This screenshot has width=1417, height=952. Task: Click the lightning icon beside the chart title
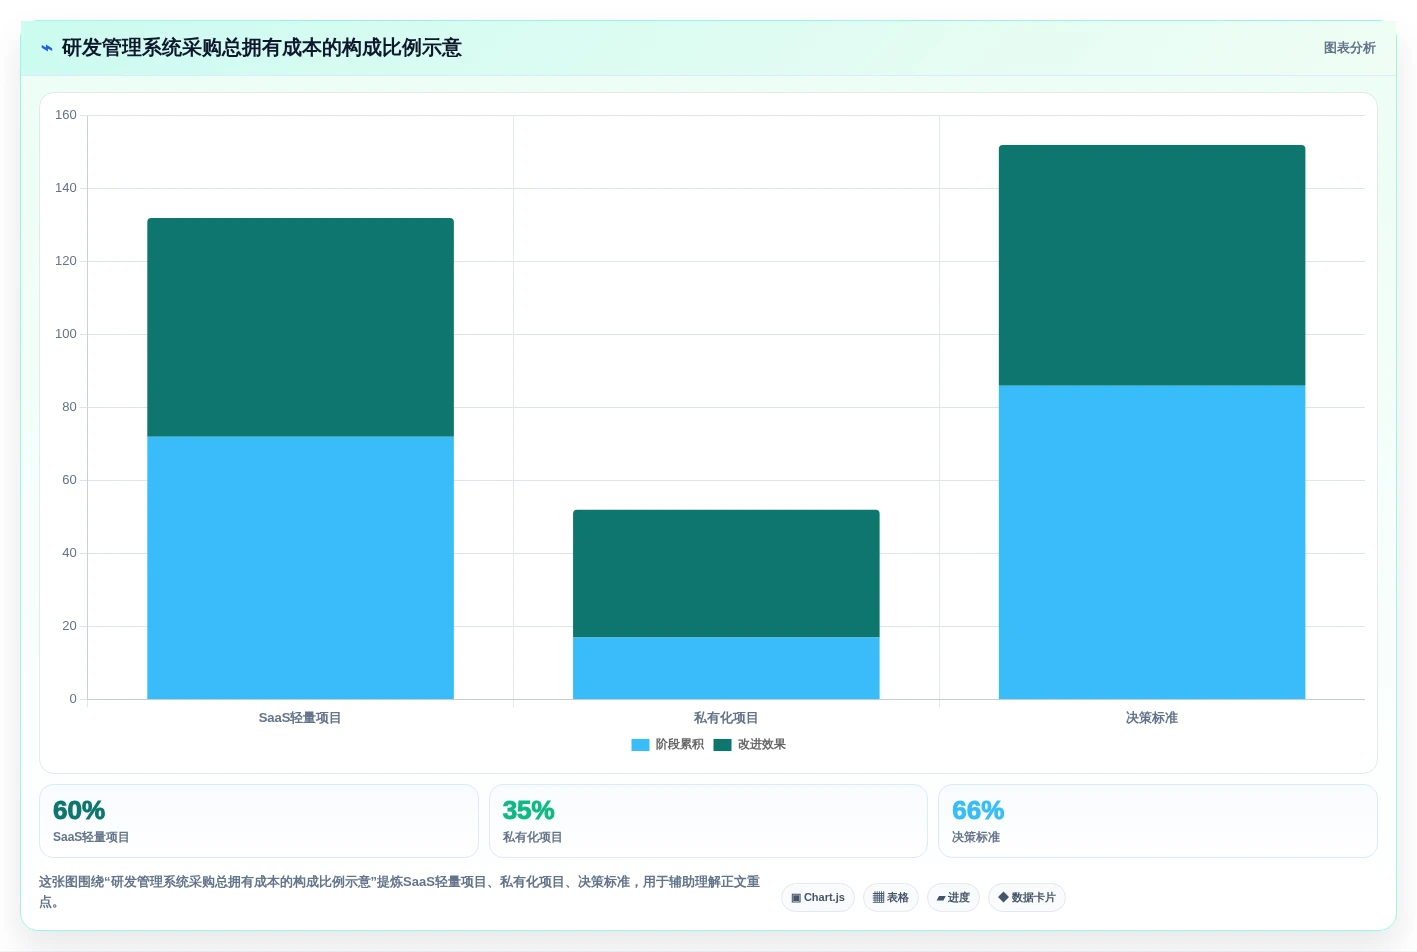(x=47, y=48)
